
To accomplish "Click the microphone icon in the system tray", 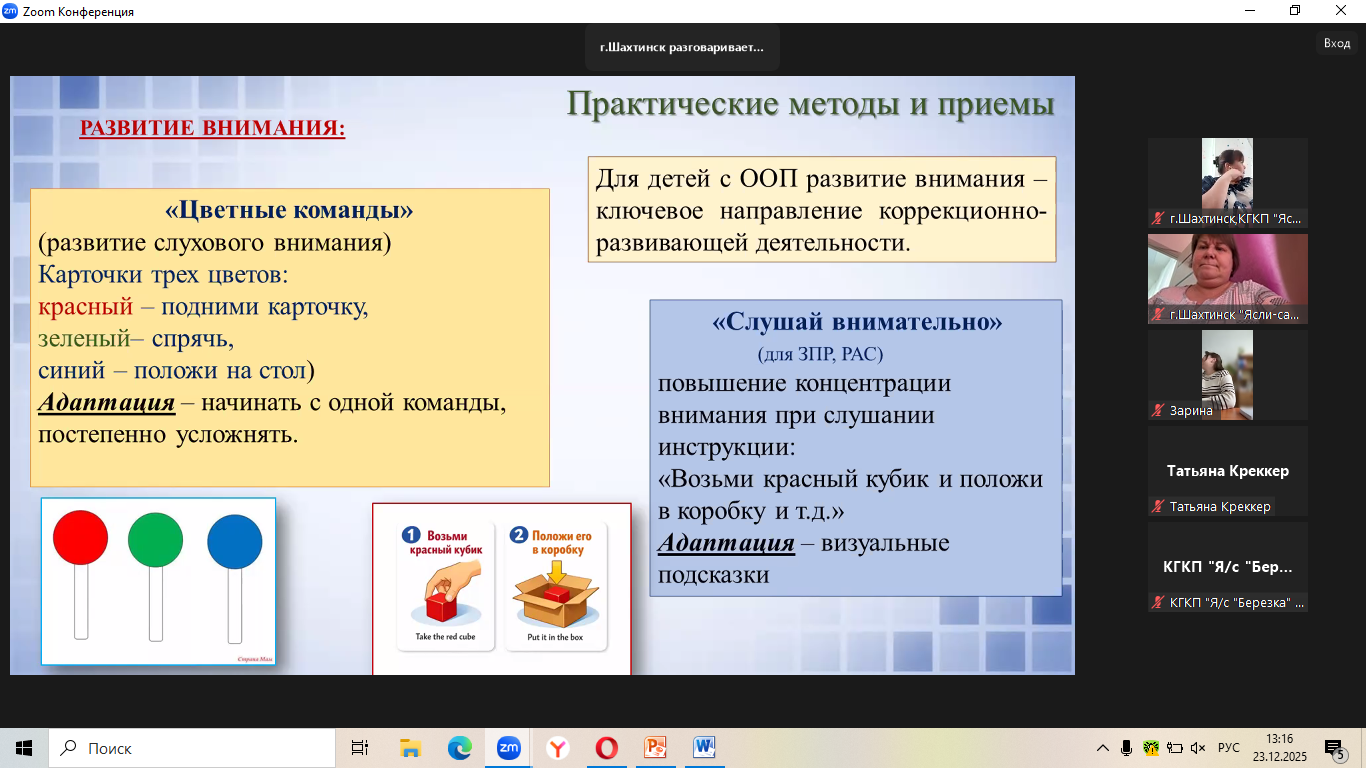I will 1126,748.
